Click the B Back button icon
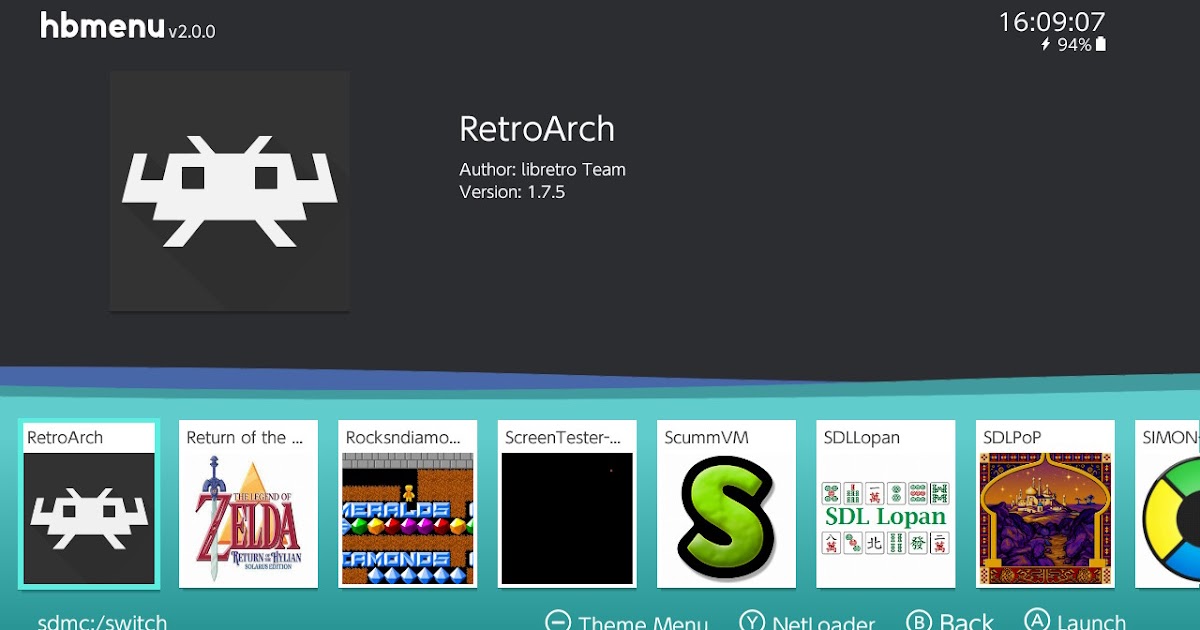The image size is (1200, 630). 919,622
